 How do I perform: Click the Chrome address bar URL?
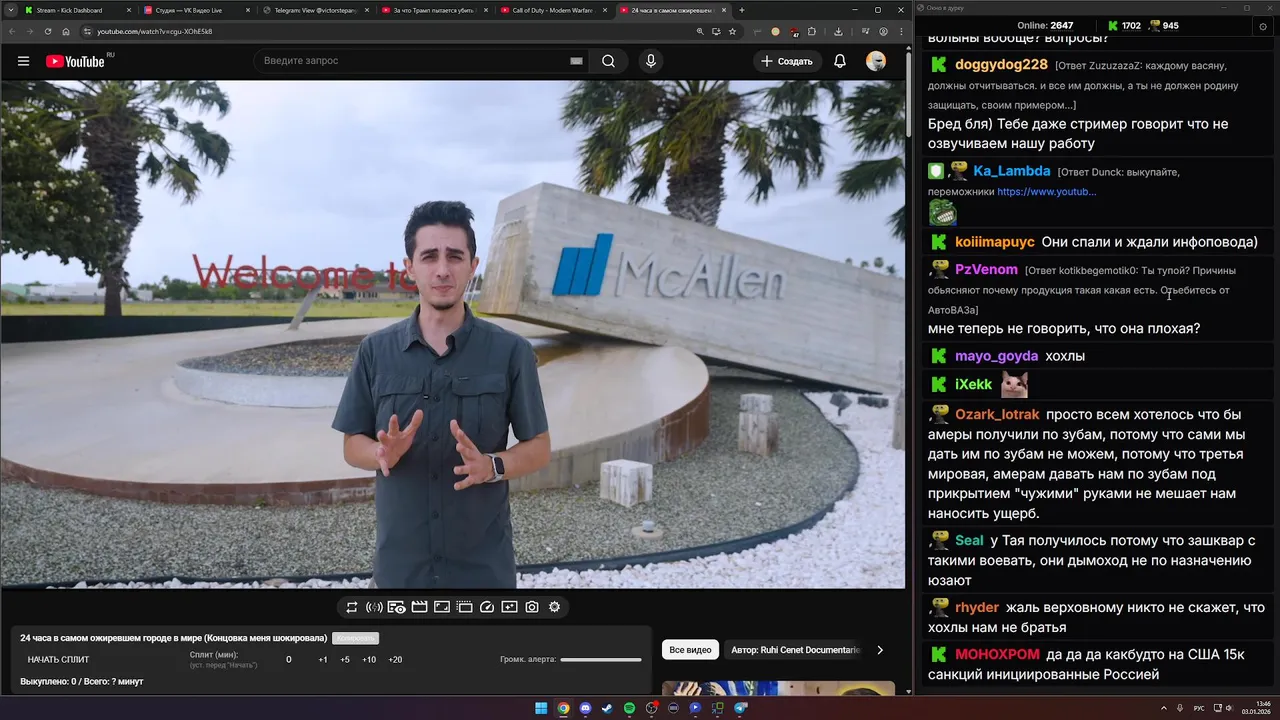point(154,31)
